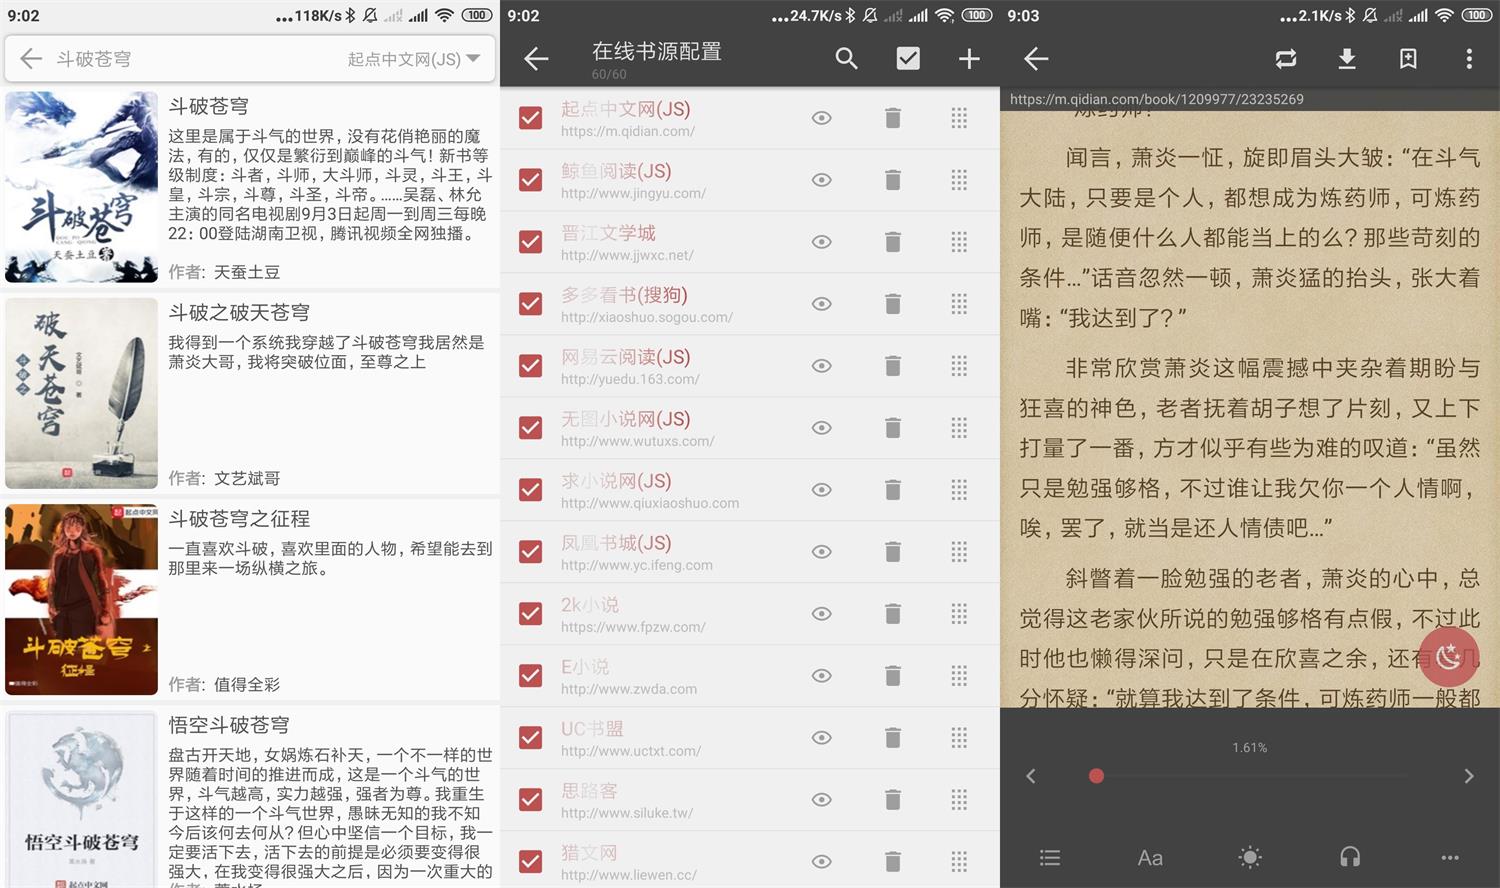The height and width of the screenshot is (888, 1500).
Task: Open the headphones read-aloud option
Action: click(1350, 857)
